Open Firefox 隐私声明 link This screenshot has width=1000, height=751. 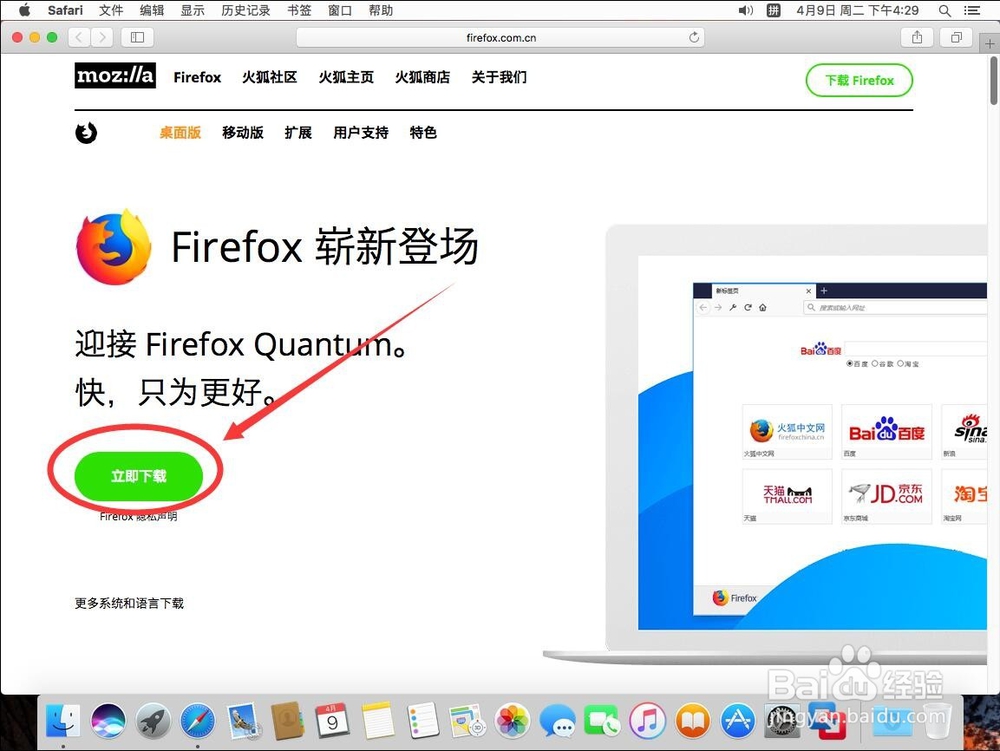point(138,516)
